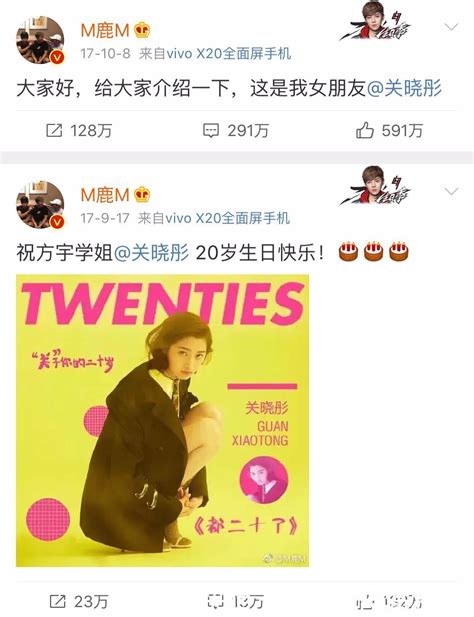Open @关晓彤 mention in birthday post
Viewport: 474px width, 617px height.
coord(151,253)
